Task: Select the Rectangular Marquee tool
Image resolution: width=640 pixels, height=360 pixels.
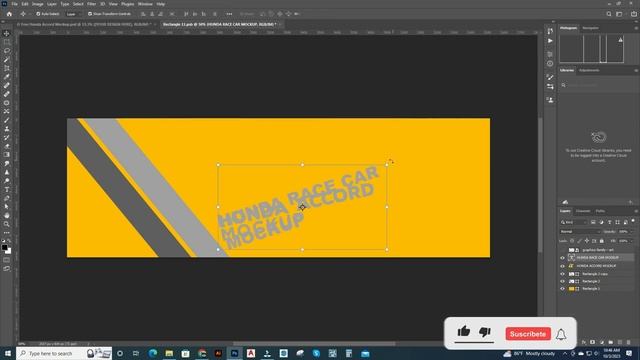Action: (7, 42)
